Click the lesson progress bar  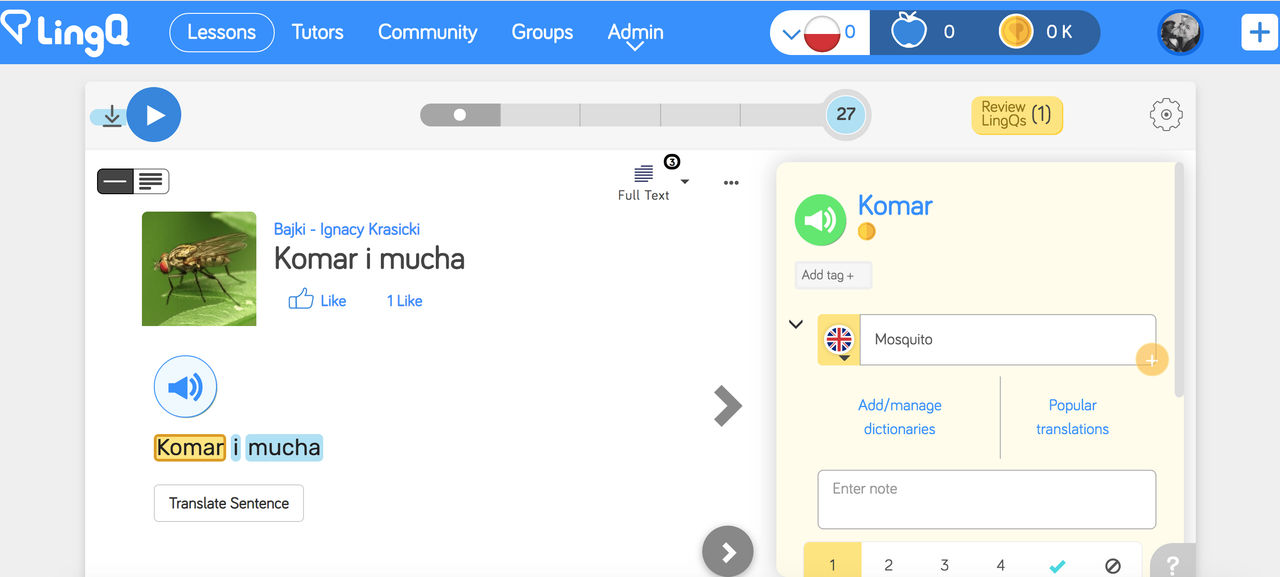[622, 115]
